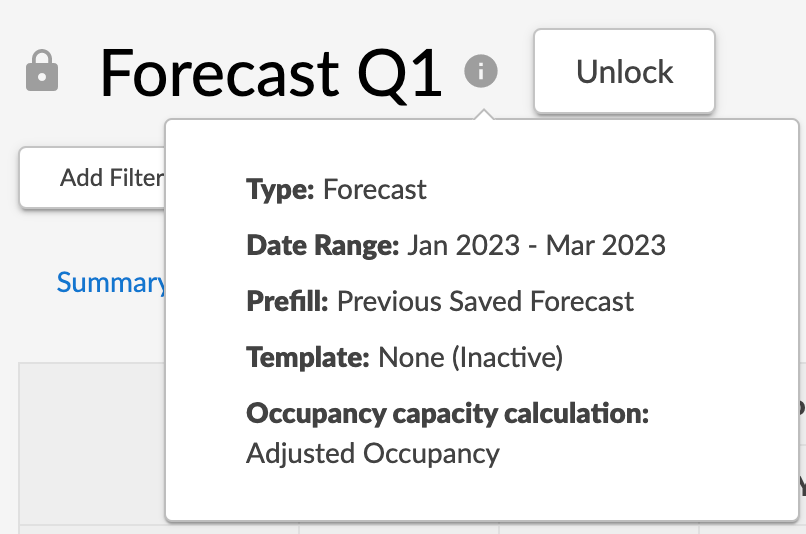Image resolution: width=806 pixels, height=534 pixels.
Task: Click the Prefill: Previous Saved Forecast line
Action: 440,301
